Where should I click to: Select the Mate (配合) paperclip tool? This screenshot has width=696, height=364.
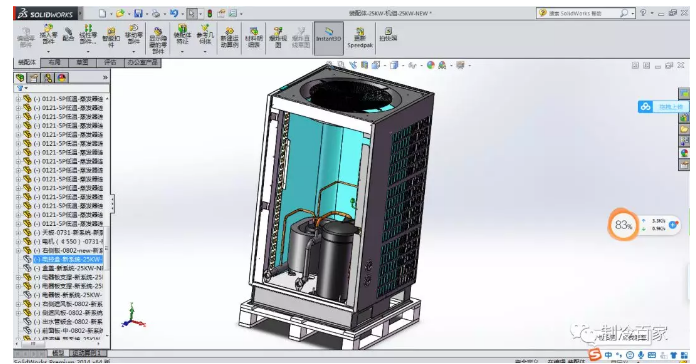point(68,34)
